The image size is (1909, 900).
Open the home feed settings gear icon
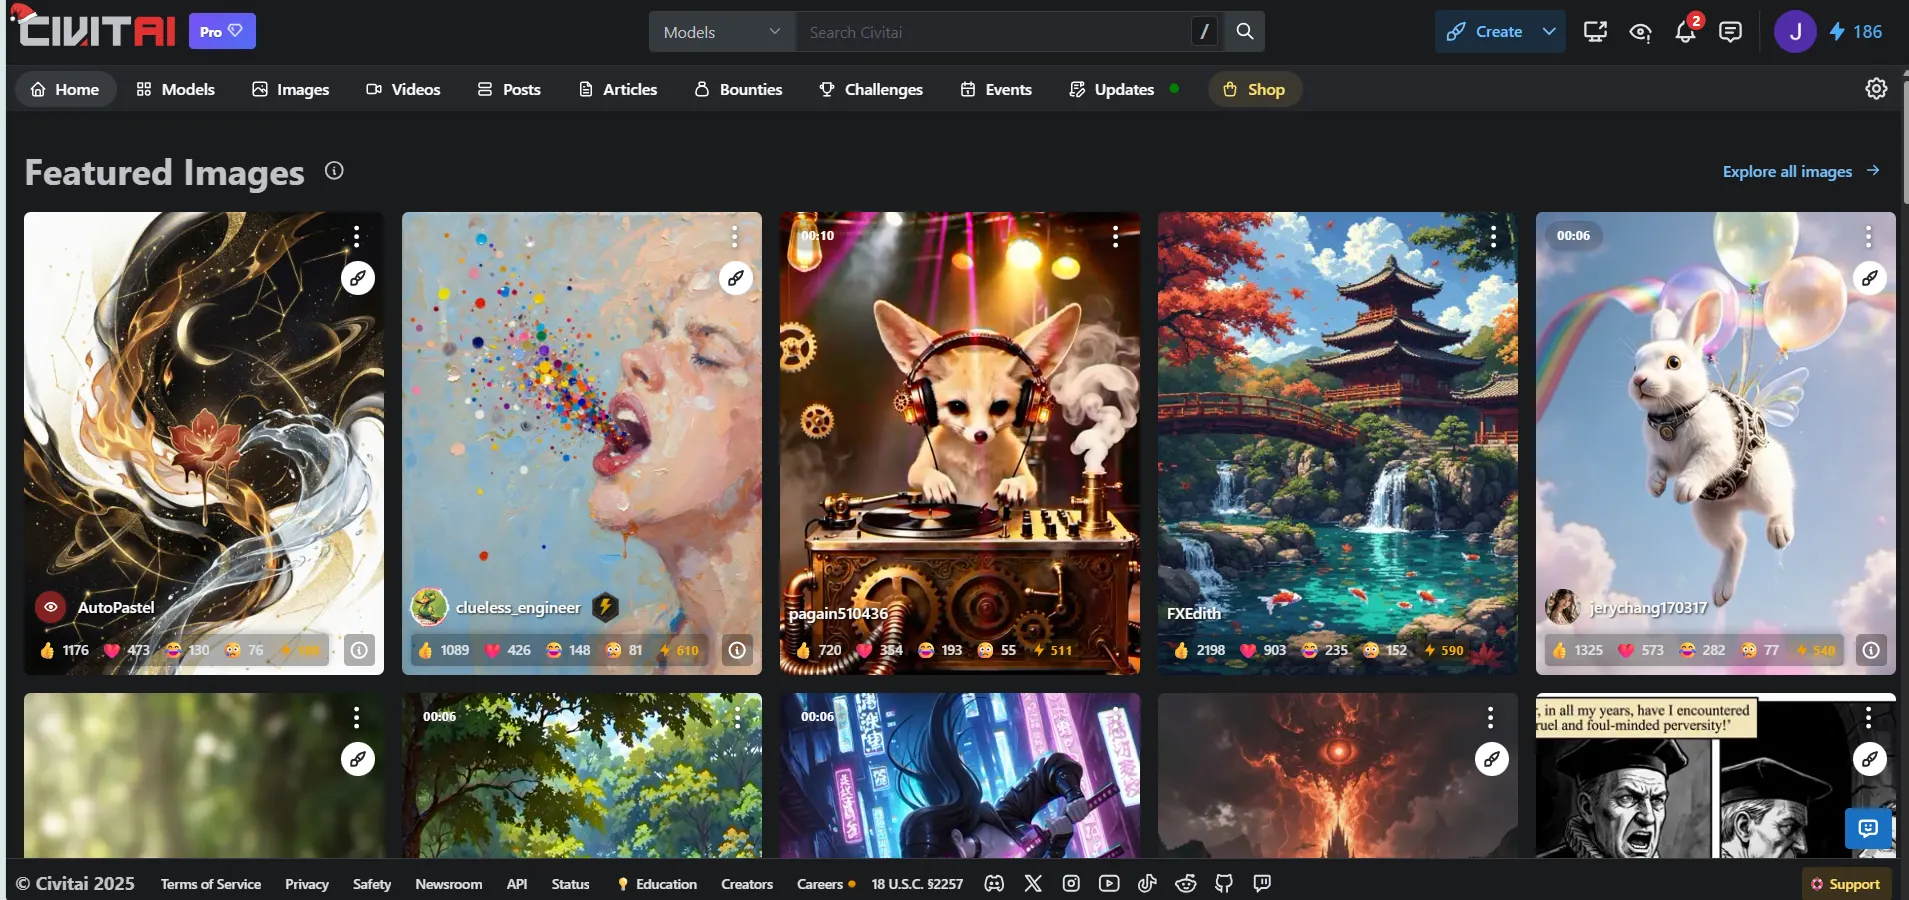1876,89
